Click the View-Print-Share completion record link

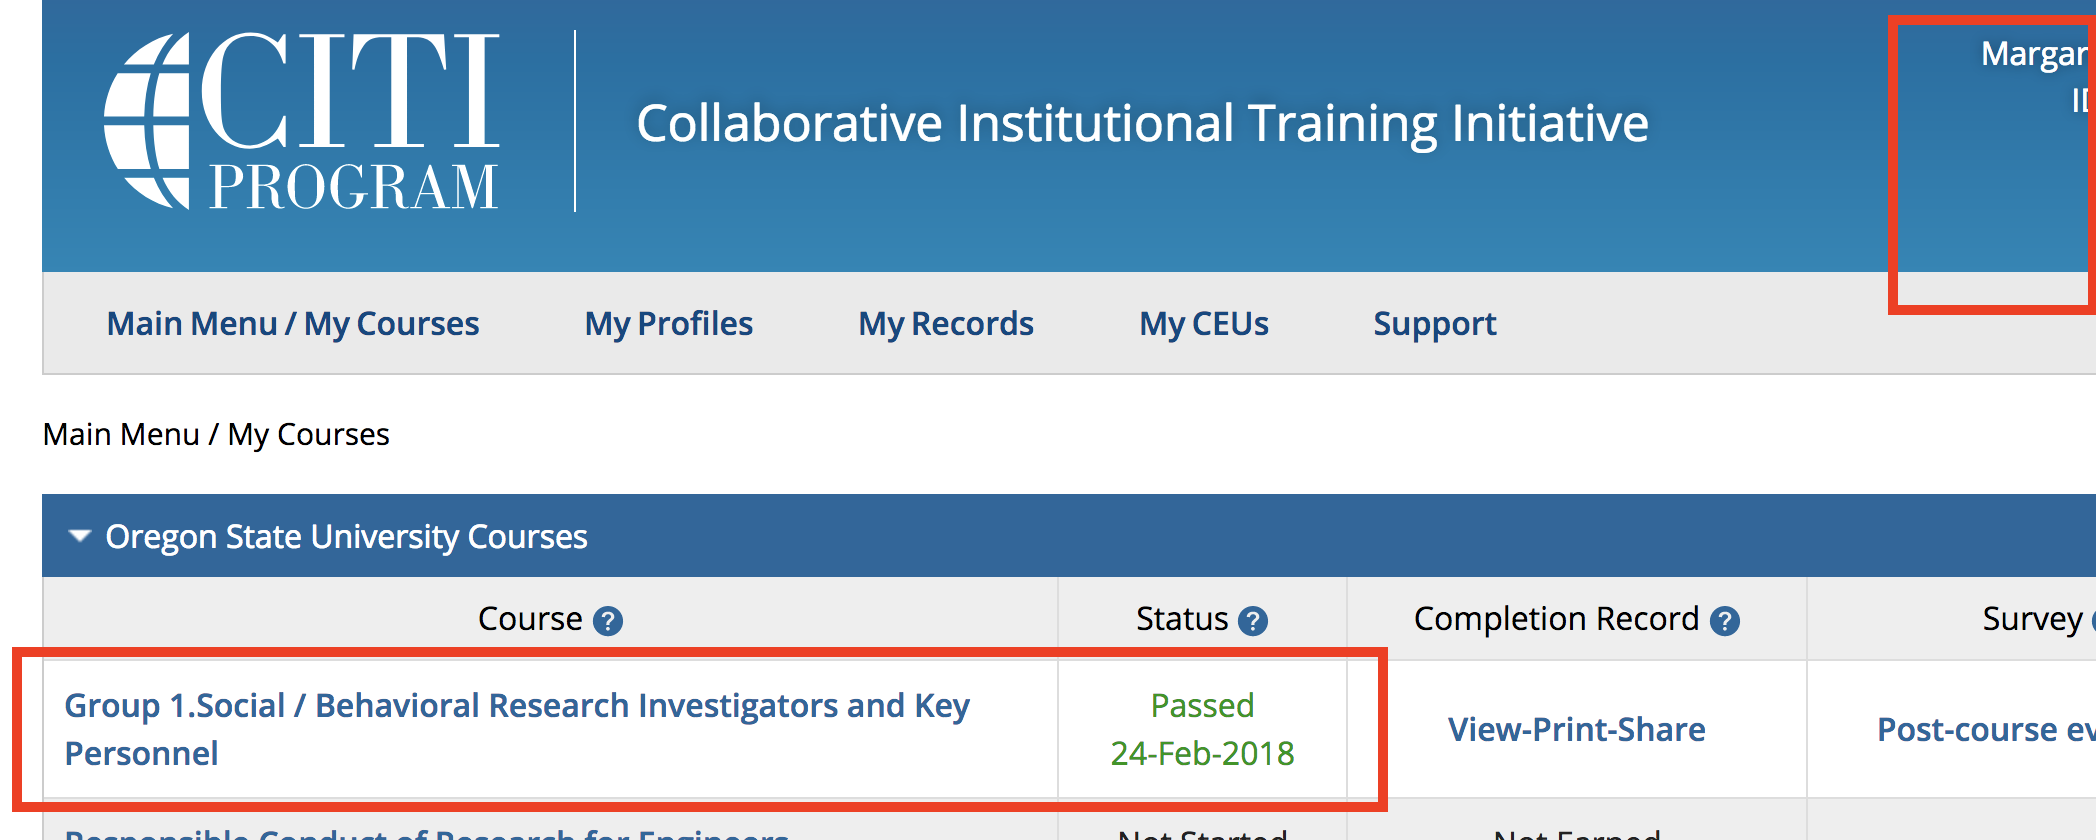(1576, 729)
